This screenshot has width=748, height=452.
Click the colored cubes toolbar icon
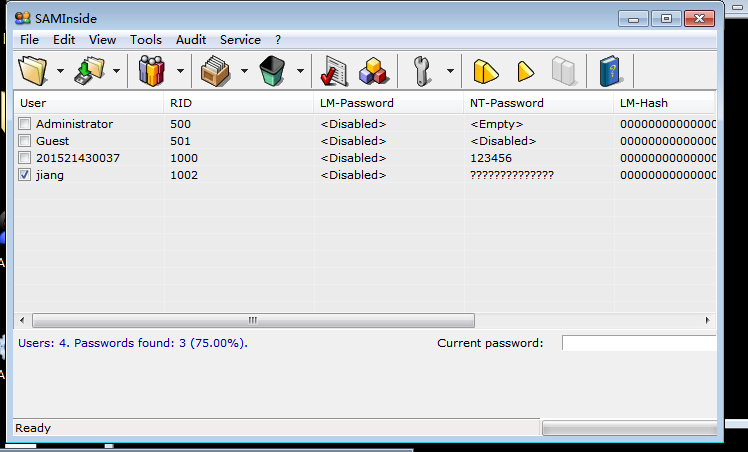(373, 71)
